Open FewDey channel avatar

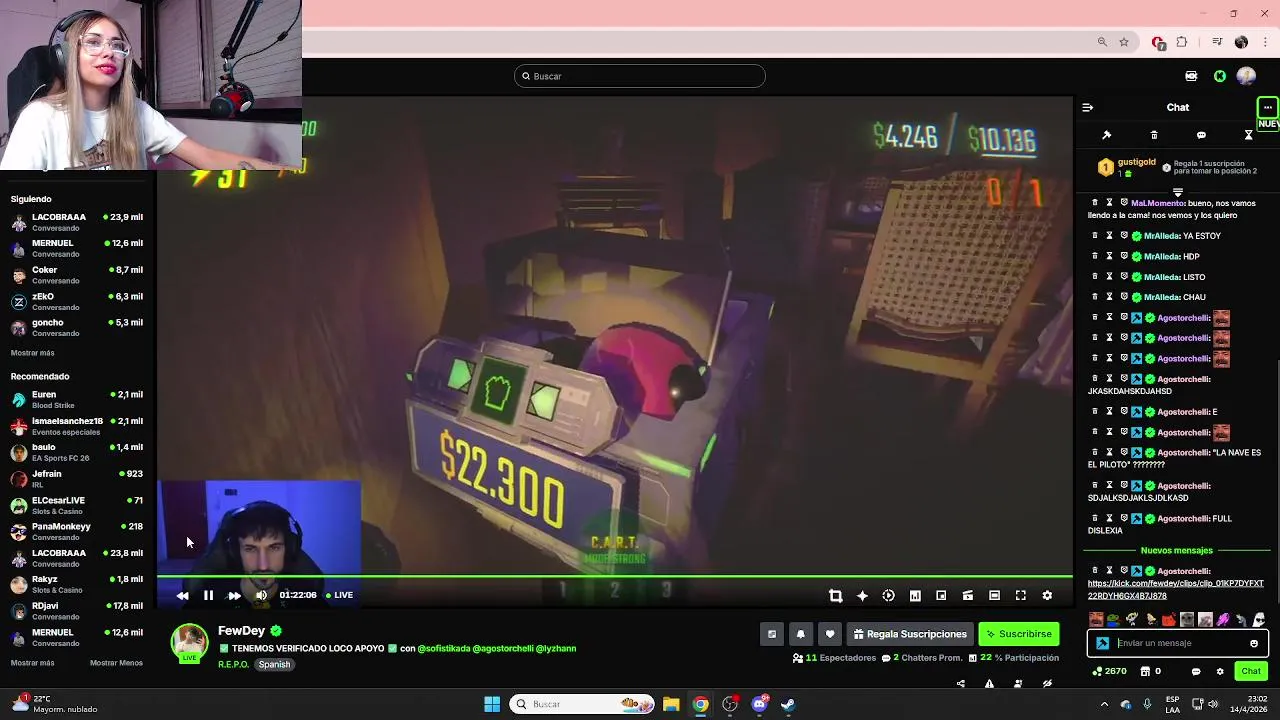(x=189, y=643)
